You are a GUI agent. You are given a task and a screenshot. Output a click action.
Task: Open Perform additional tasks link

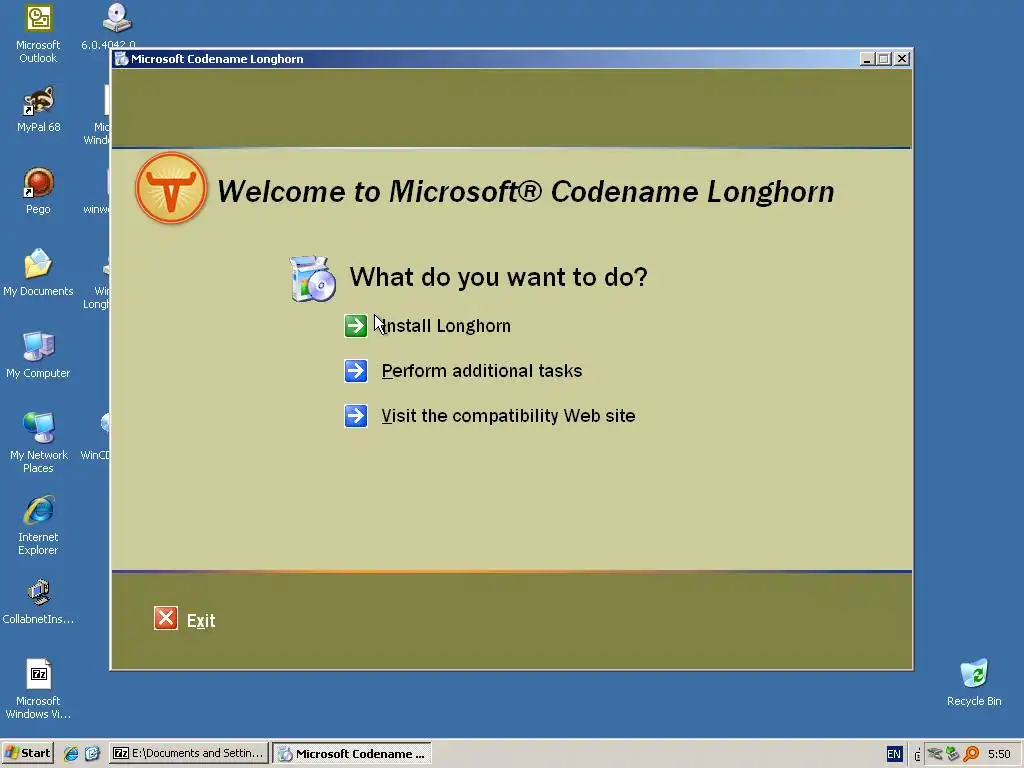482,371
